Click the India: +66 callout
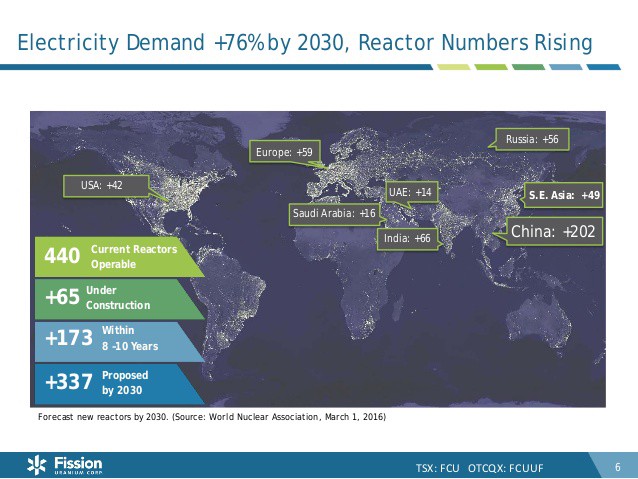 [x=407, y=238]
